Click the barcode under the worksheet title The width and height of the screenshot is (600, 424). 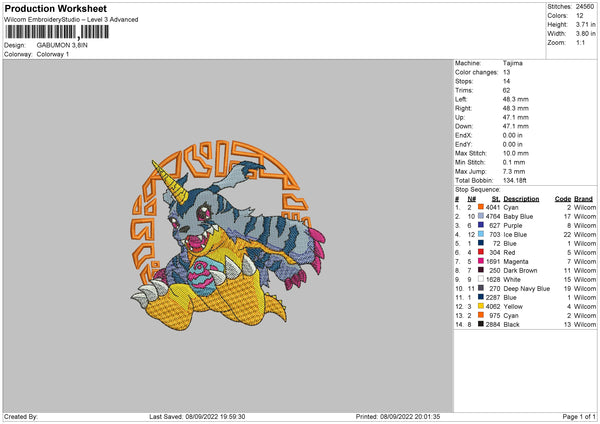[57, 32]
